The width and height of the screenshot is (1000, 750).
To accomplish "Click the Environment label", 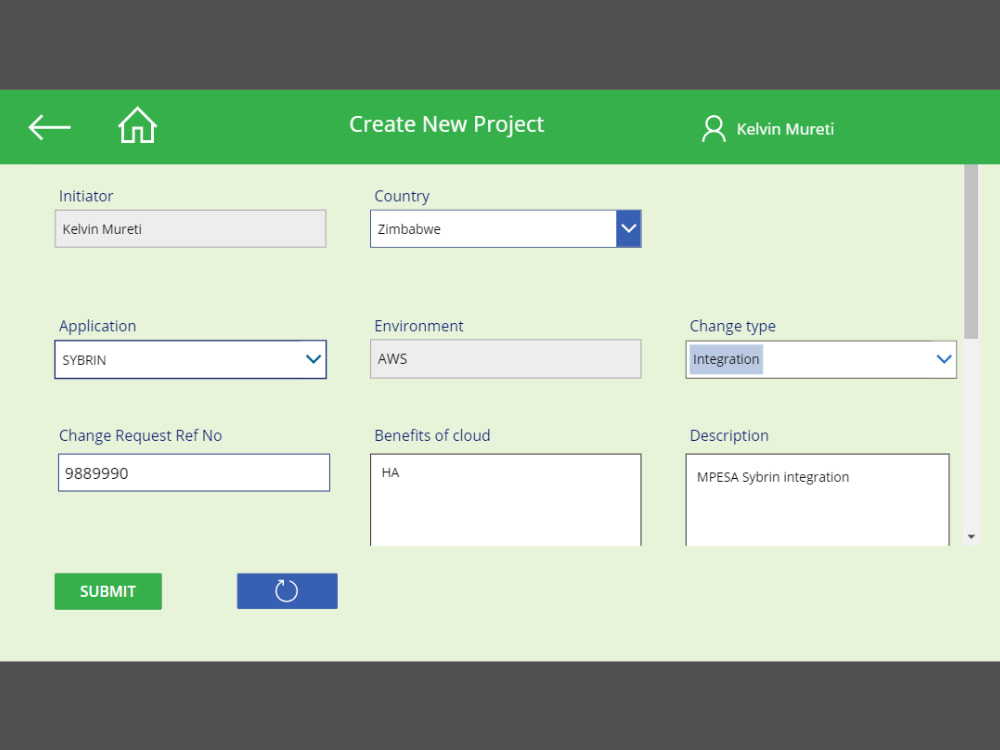I will tap(418, 326).
